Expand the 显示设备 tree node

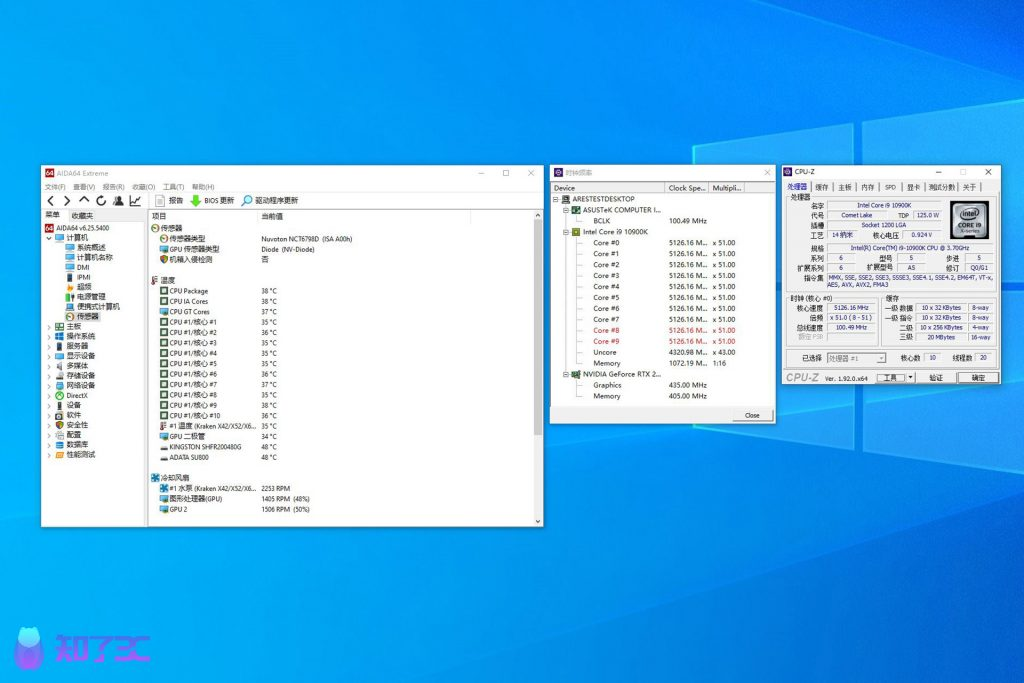pos(49,356)
